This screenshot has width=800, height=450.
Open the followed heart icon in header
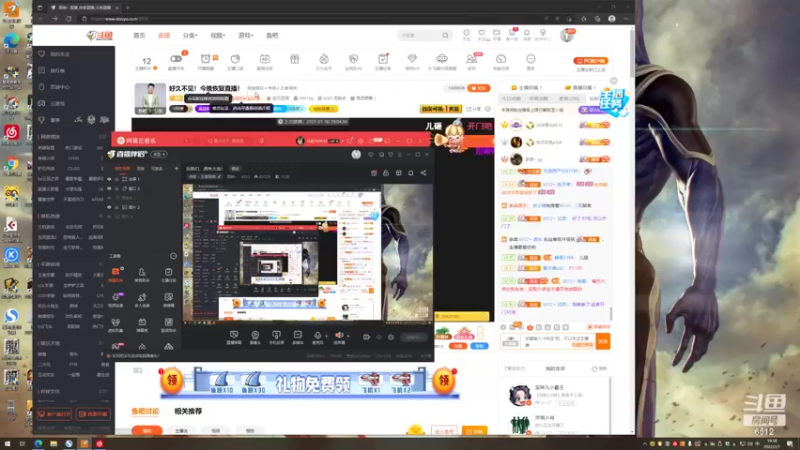481,33
